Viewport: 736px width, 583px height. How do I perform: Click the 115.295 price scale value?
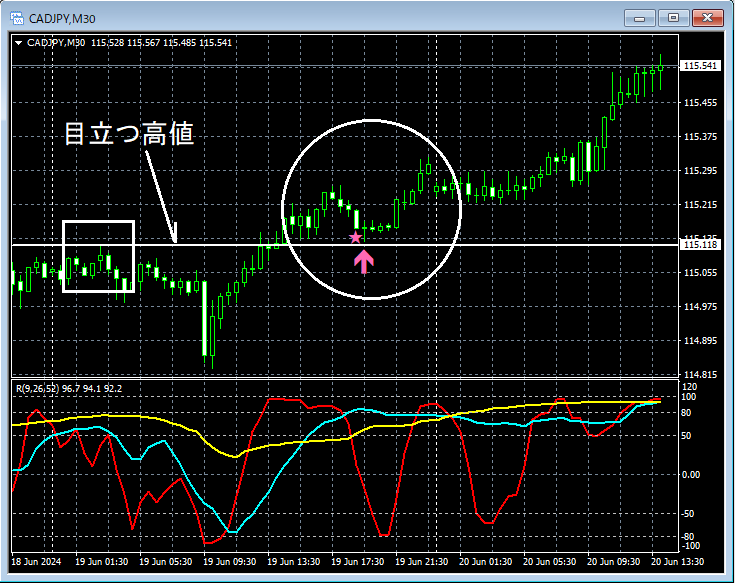(x=700, y=170)
